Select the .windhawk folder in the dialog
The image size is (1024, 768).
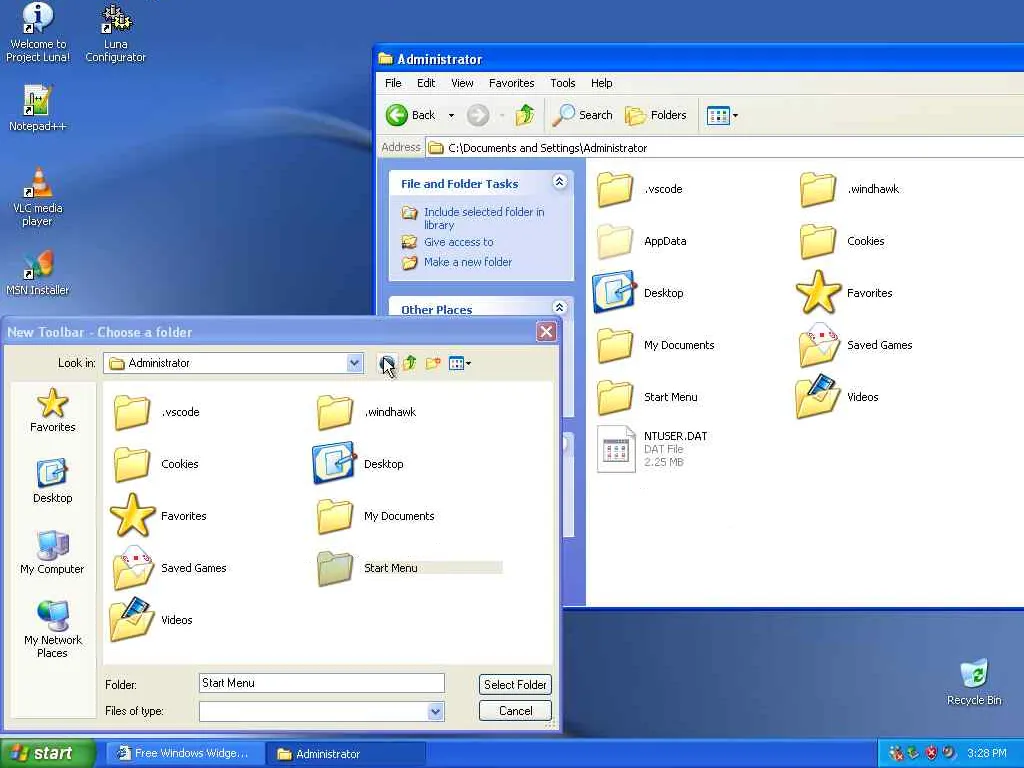(366, 412)
